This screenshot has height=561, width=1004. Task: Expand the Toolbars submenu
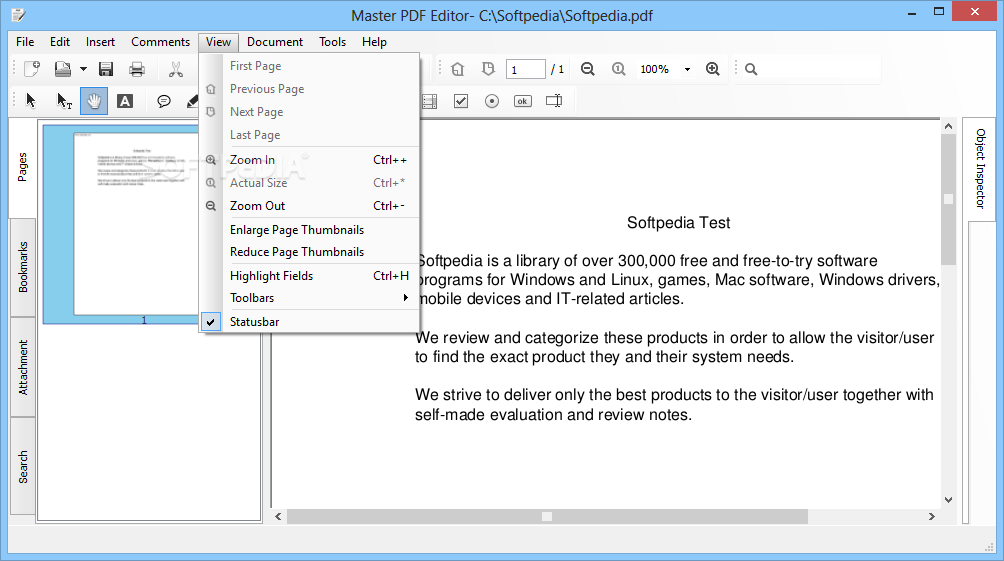(310, 298)
